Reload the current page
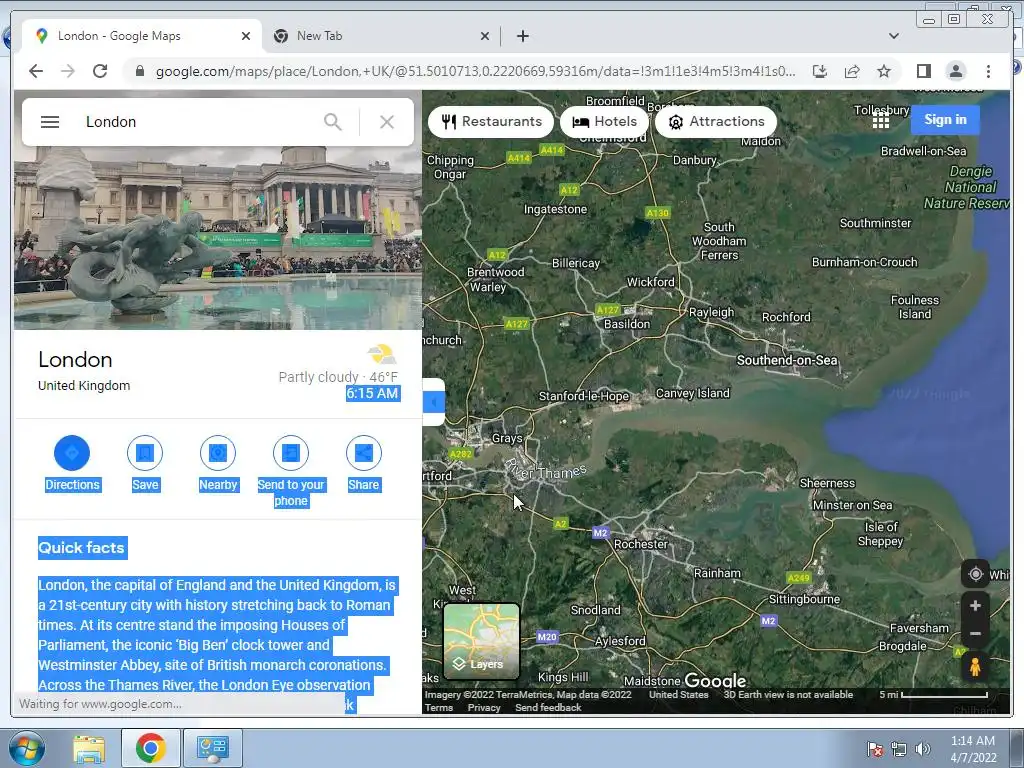 pyautogui.click(x=100, y=71)
